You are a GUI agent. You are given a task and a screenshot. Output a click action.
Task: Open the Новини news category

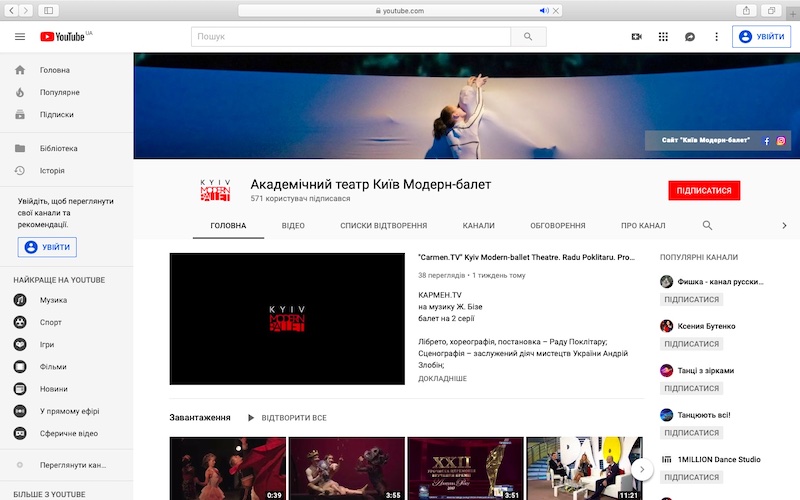coord(66,389)
